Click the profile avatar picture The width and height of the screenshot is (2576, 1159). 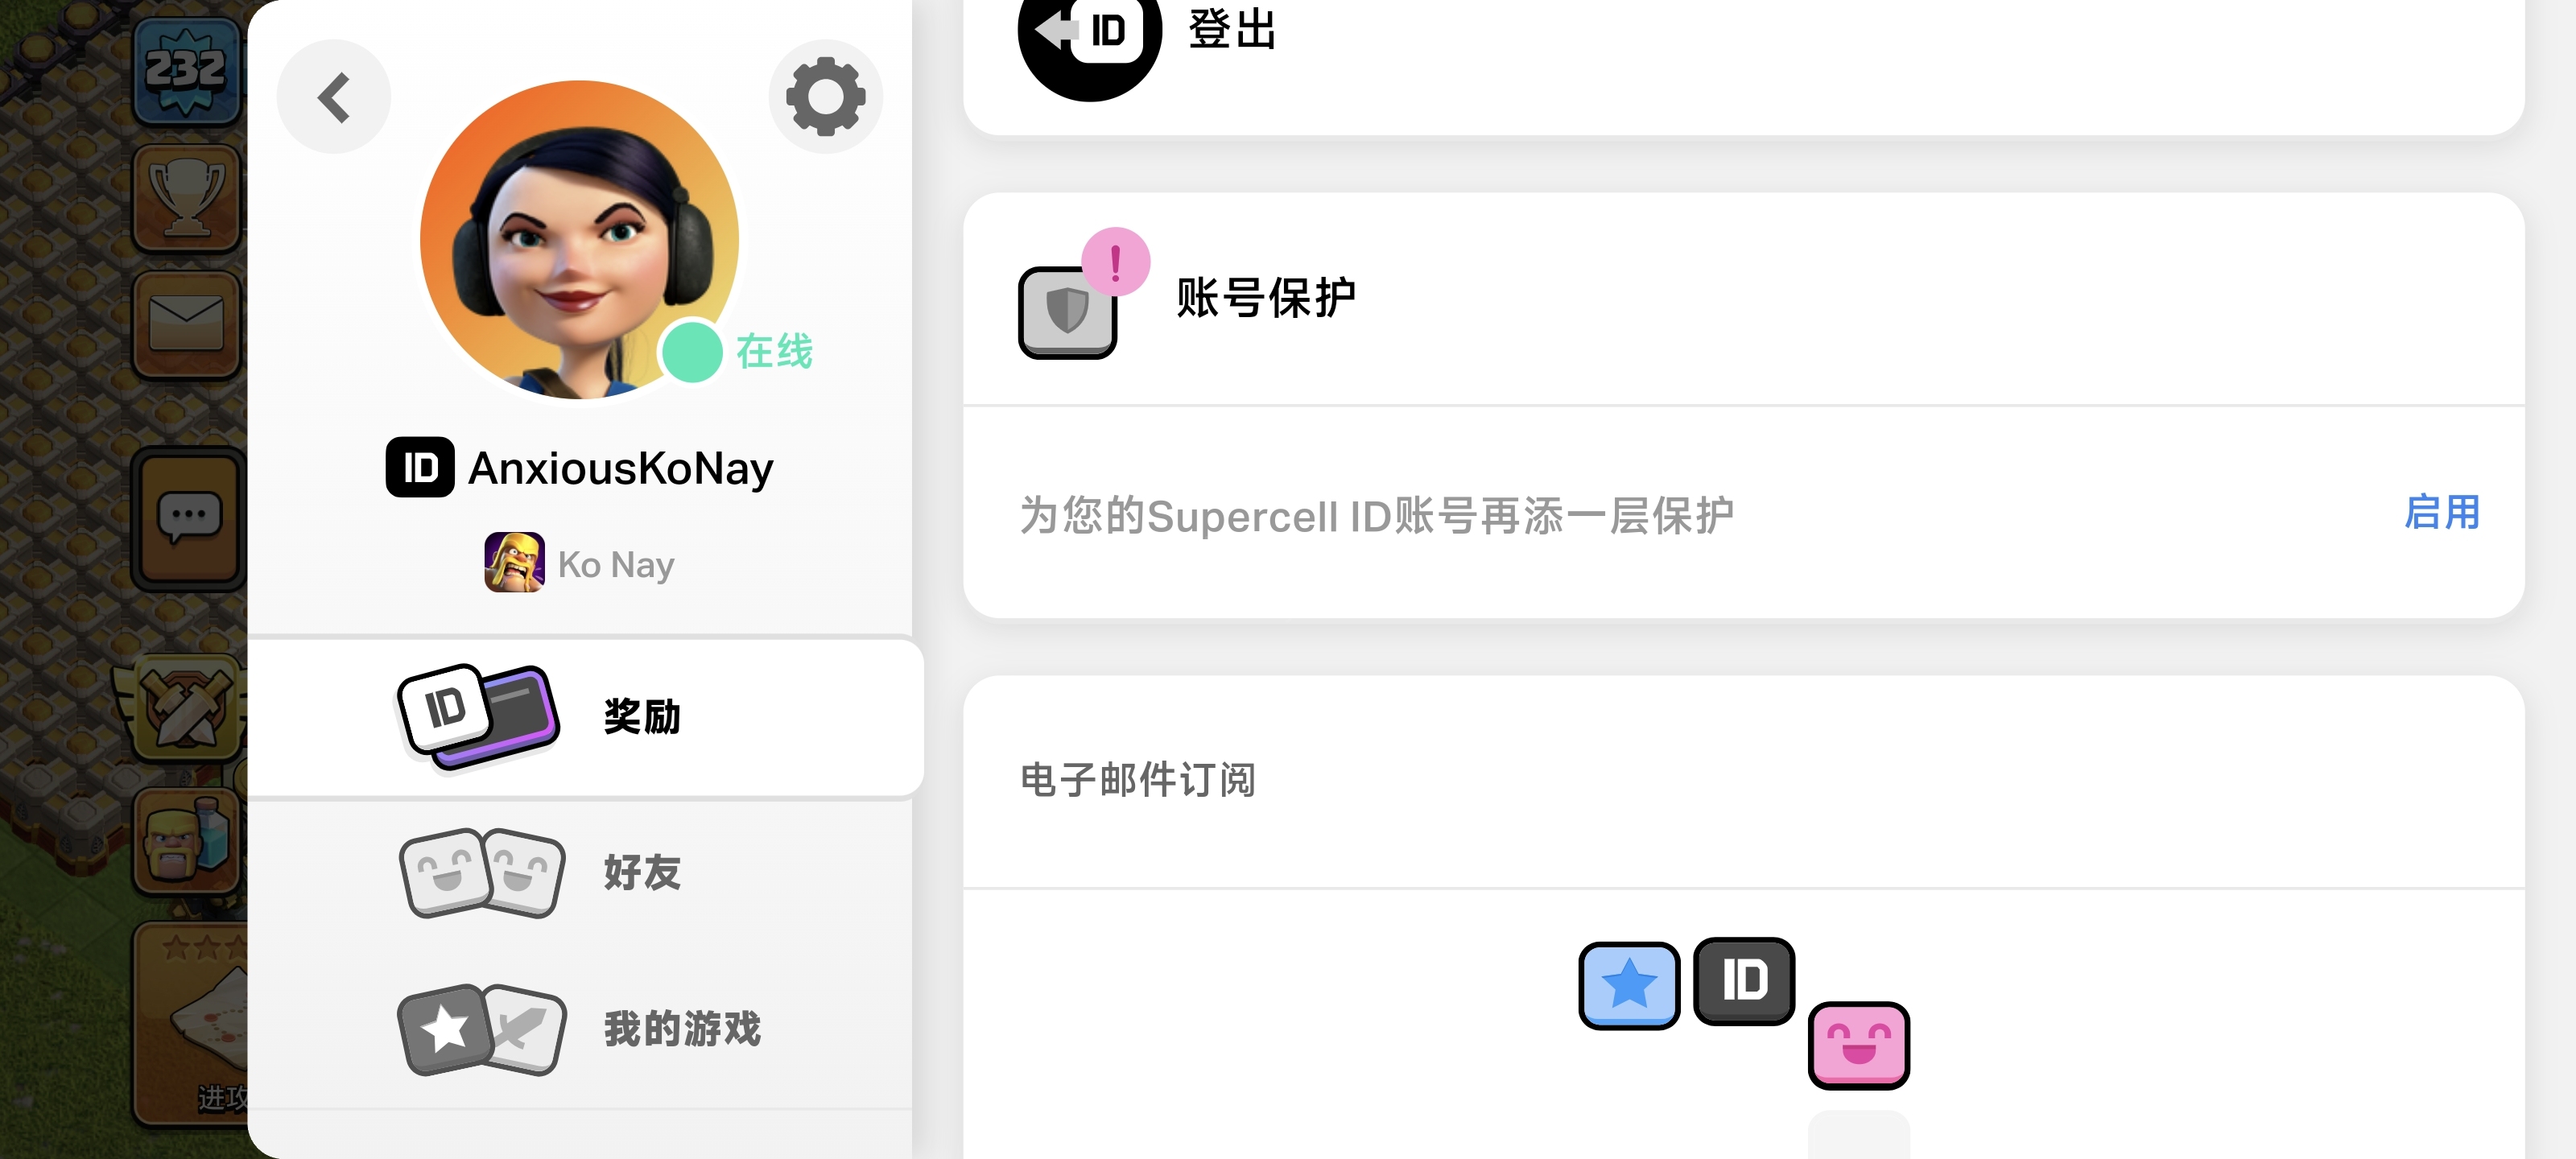pos(579,240)
